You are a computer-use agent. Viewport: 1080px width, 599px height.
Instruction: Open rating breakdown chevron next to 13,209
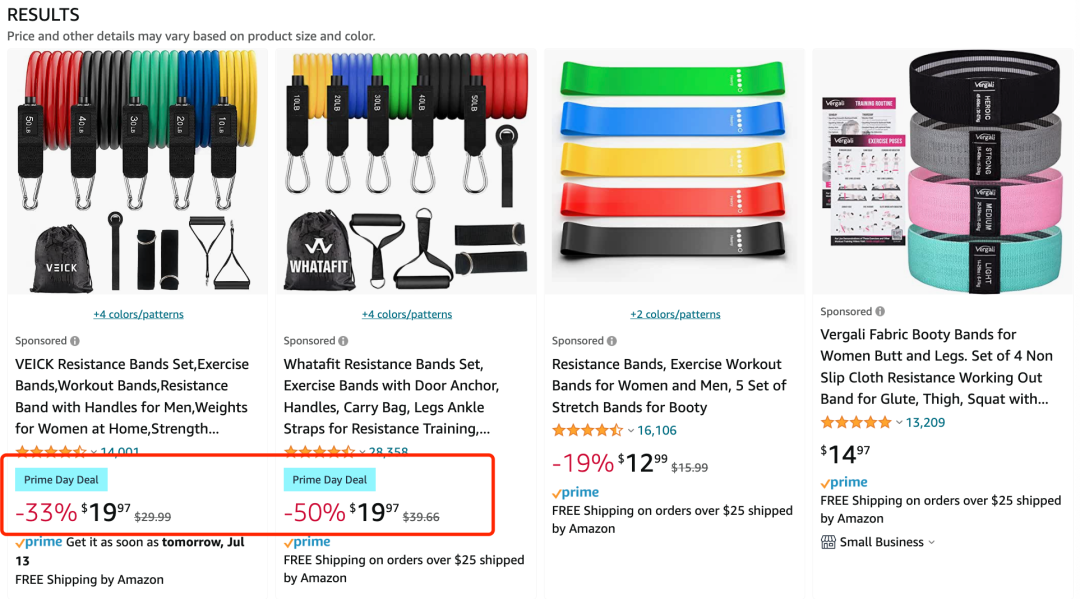[x=899, y=423]
